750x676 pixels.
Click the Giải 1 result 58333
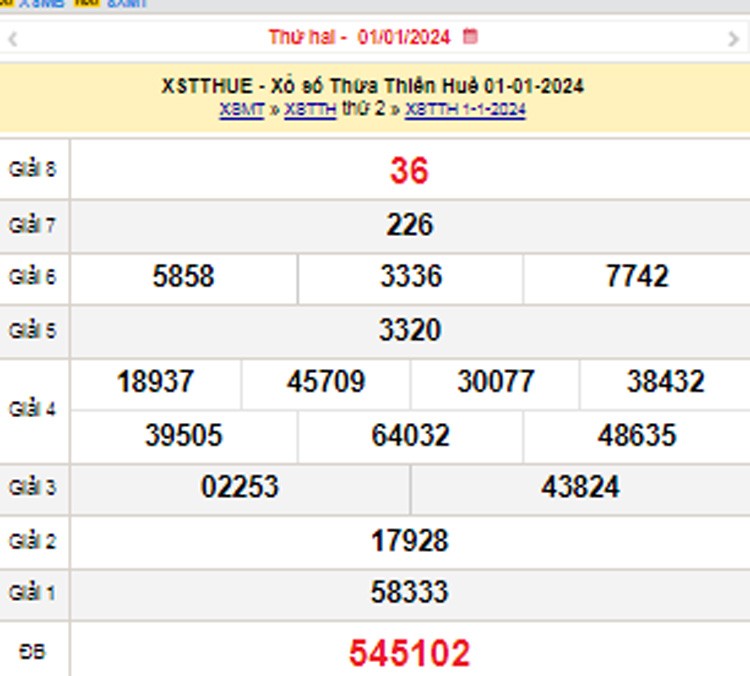click(409, 593)
